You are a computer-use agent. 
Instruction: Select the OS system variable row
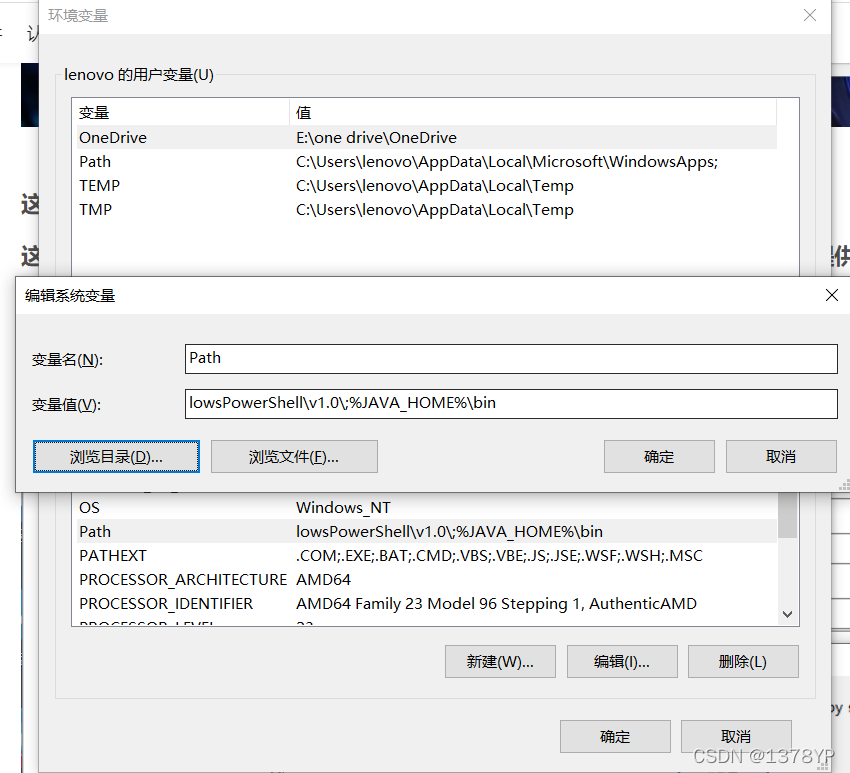pyautogui.click(x=427, y=507)
